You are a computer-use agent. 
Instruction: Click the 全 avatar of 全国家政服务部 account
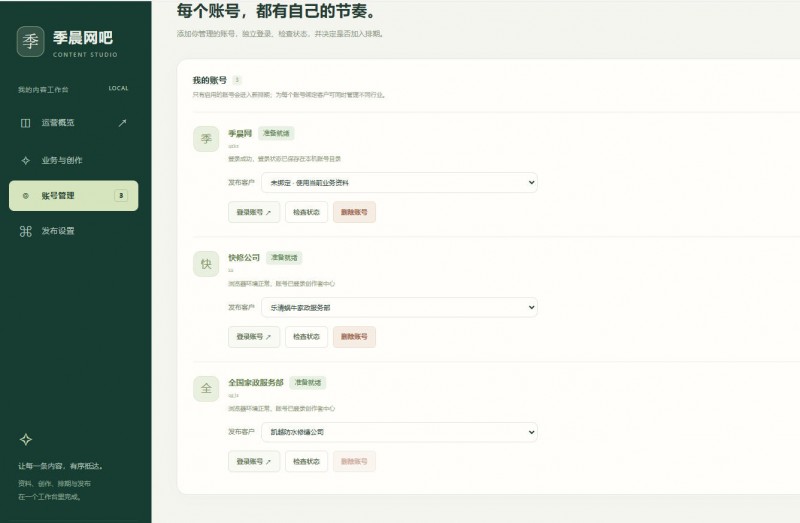tap(206, 389)
